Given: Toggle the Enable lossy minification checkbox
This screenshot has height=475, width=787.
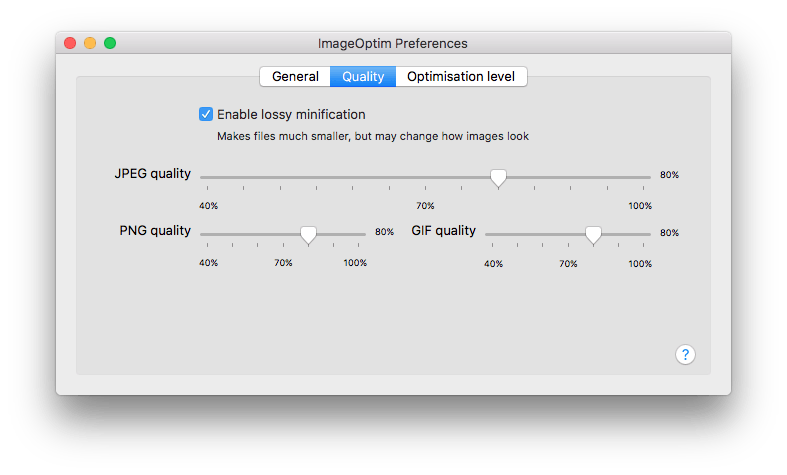Looking at the screenshot, I should pos(207,114).
